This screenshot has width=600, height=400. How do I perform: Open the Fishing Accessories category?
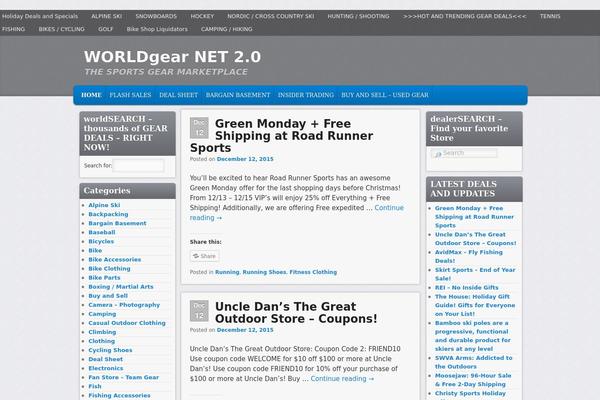click(119, 395)
